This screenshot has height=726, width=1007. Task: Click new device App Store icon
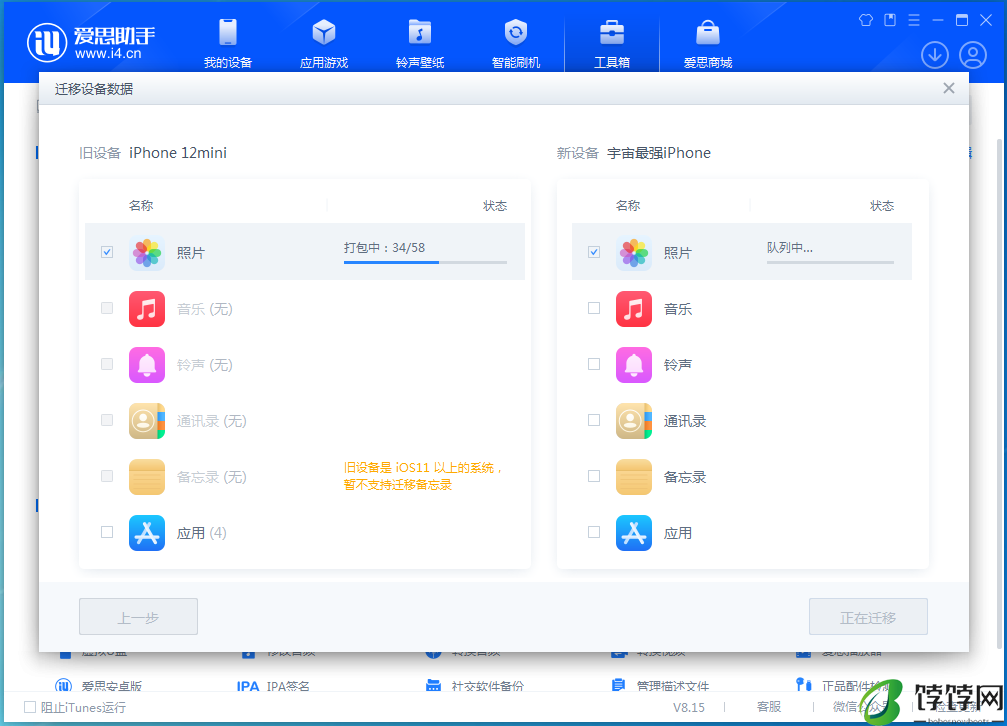point(634,533)
